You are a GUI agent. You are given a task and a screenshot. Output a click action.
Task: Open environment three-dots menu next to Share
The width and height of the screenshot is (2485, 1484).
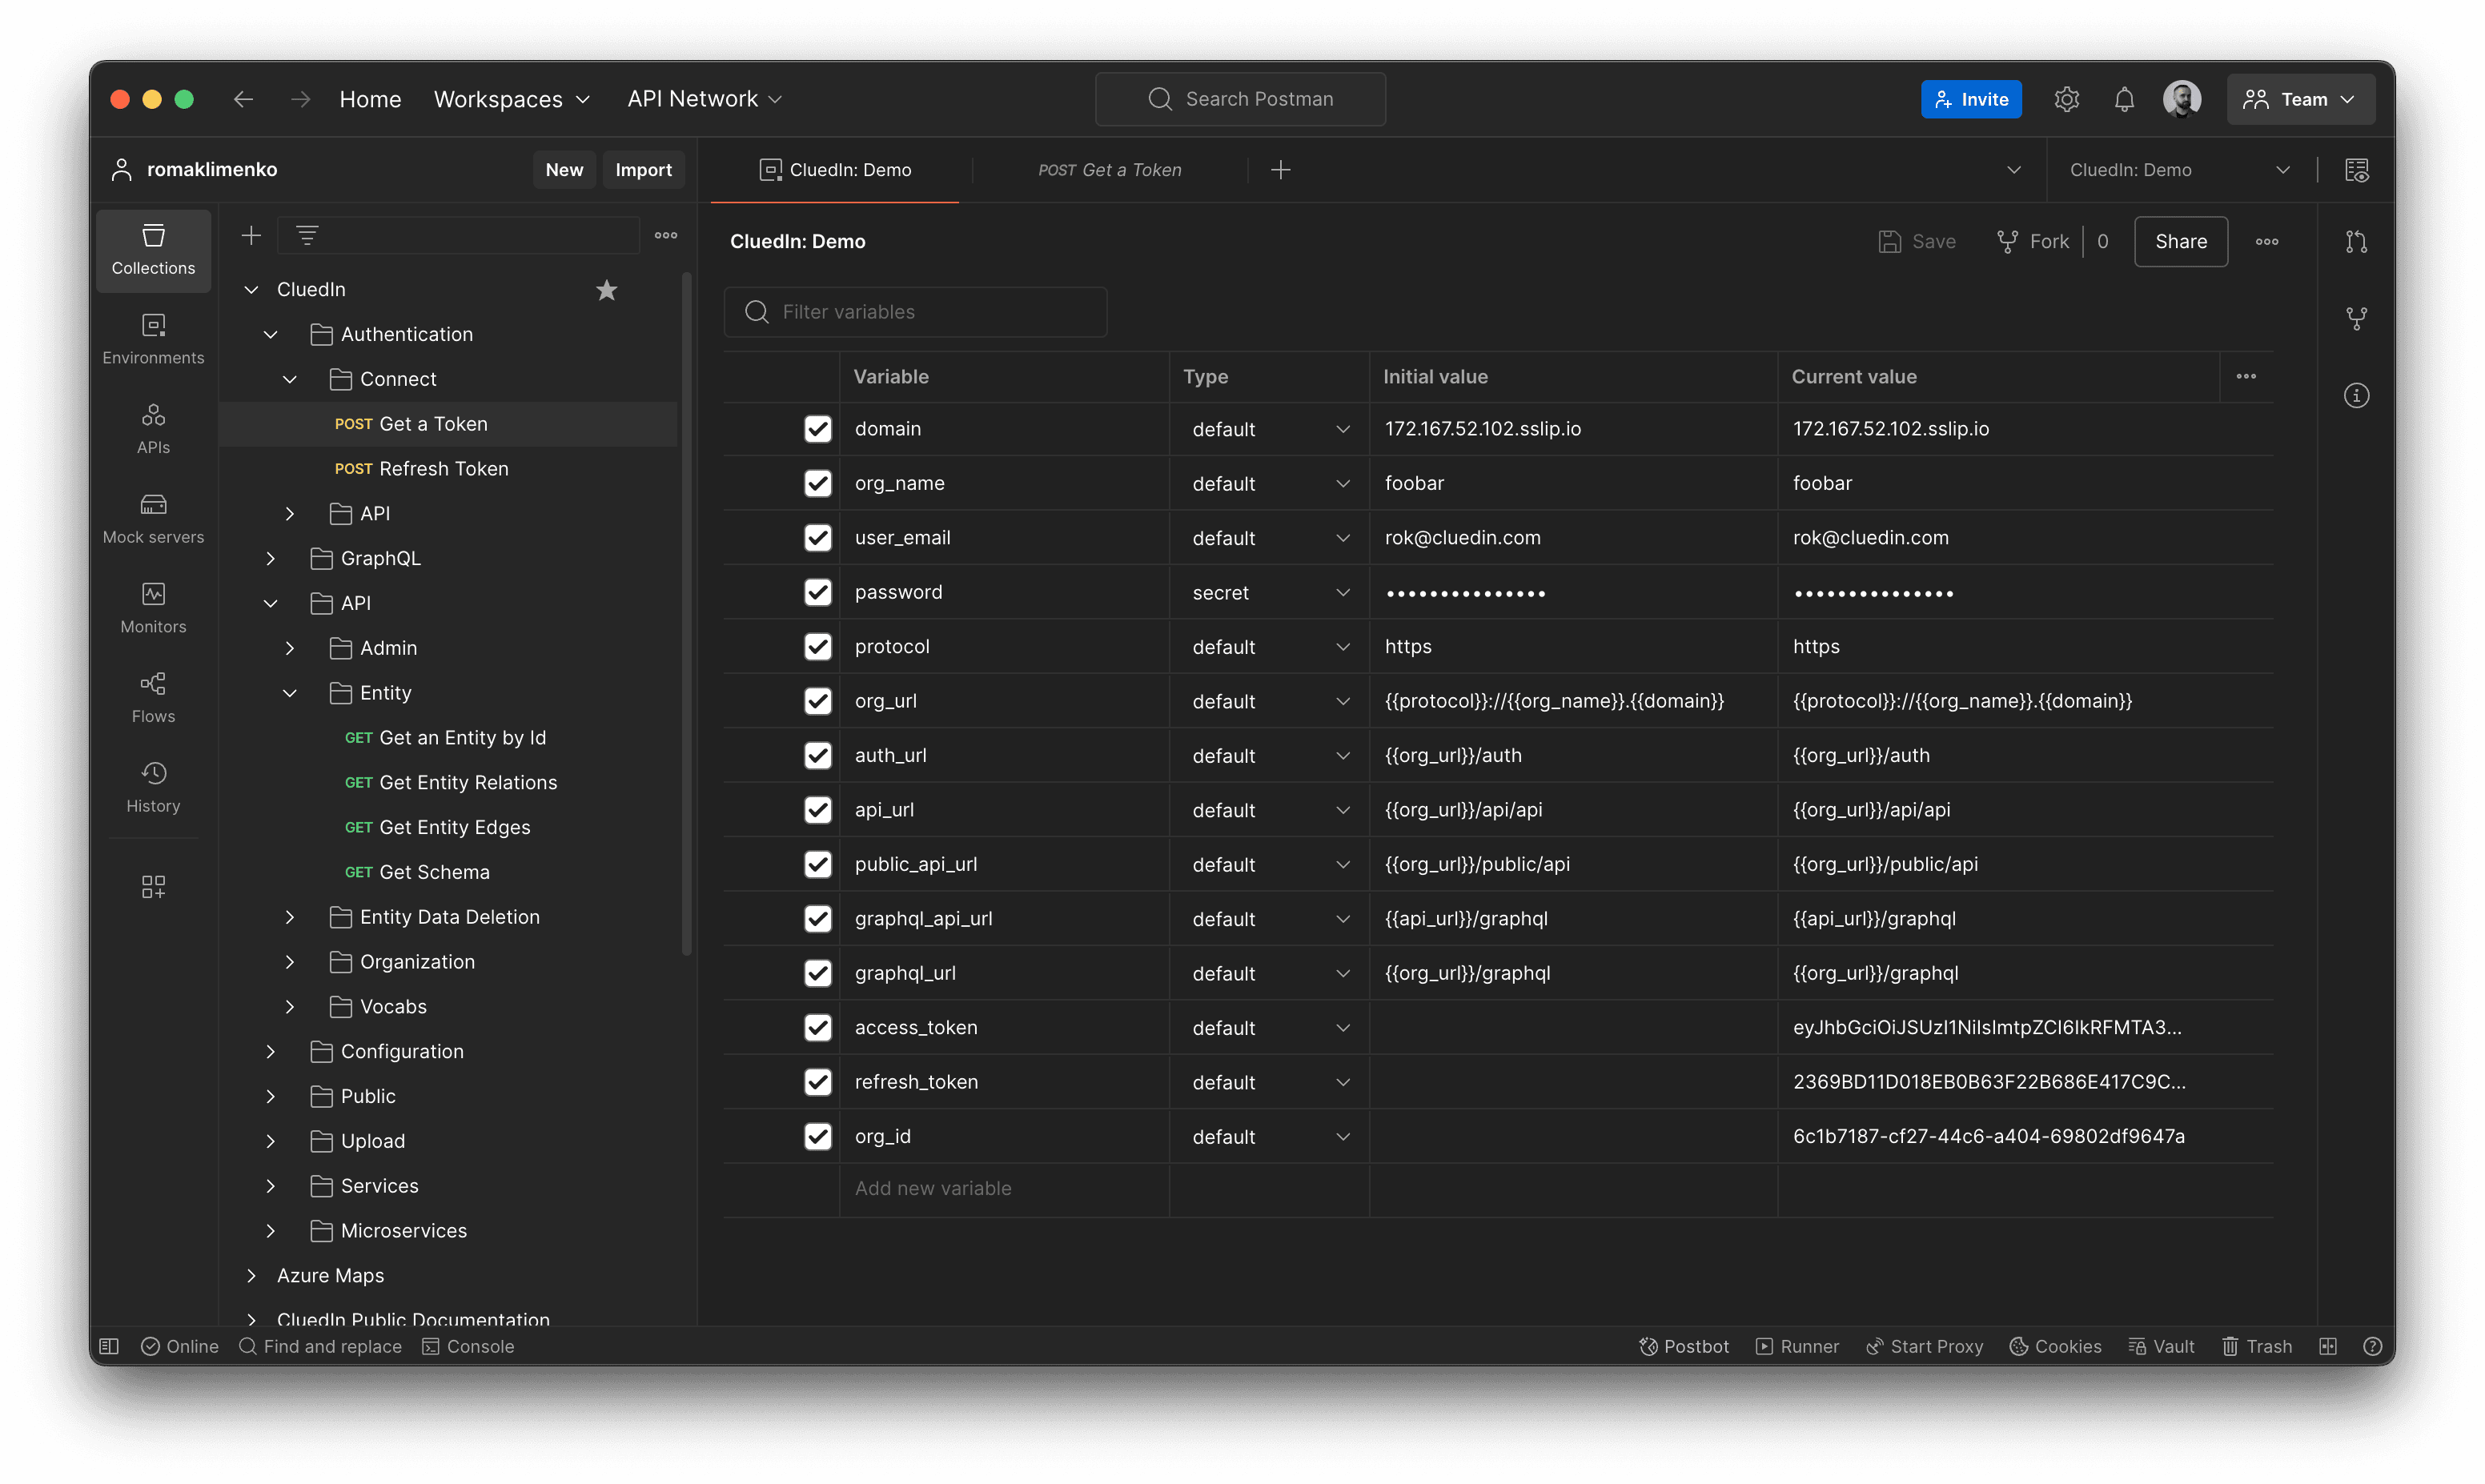tap(2267, 242)
